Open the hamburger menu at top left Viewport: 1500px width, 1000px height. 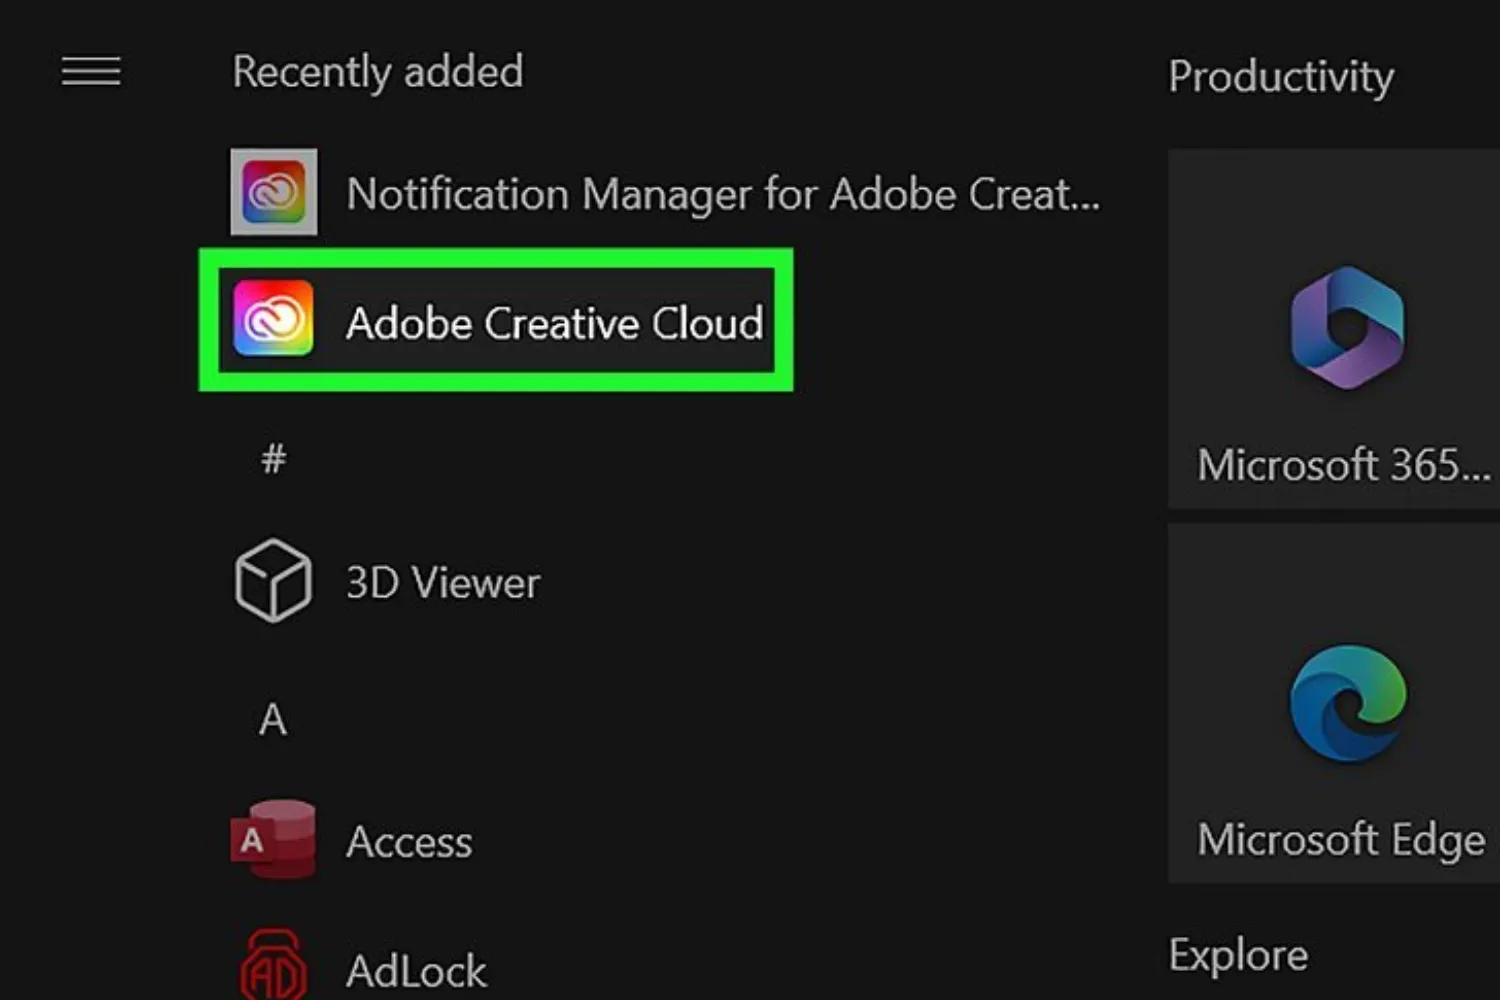click(90, 72)
